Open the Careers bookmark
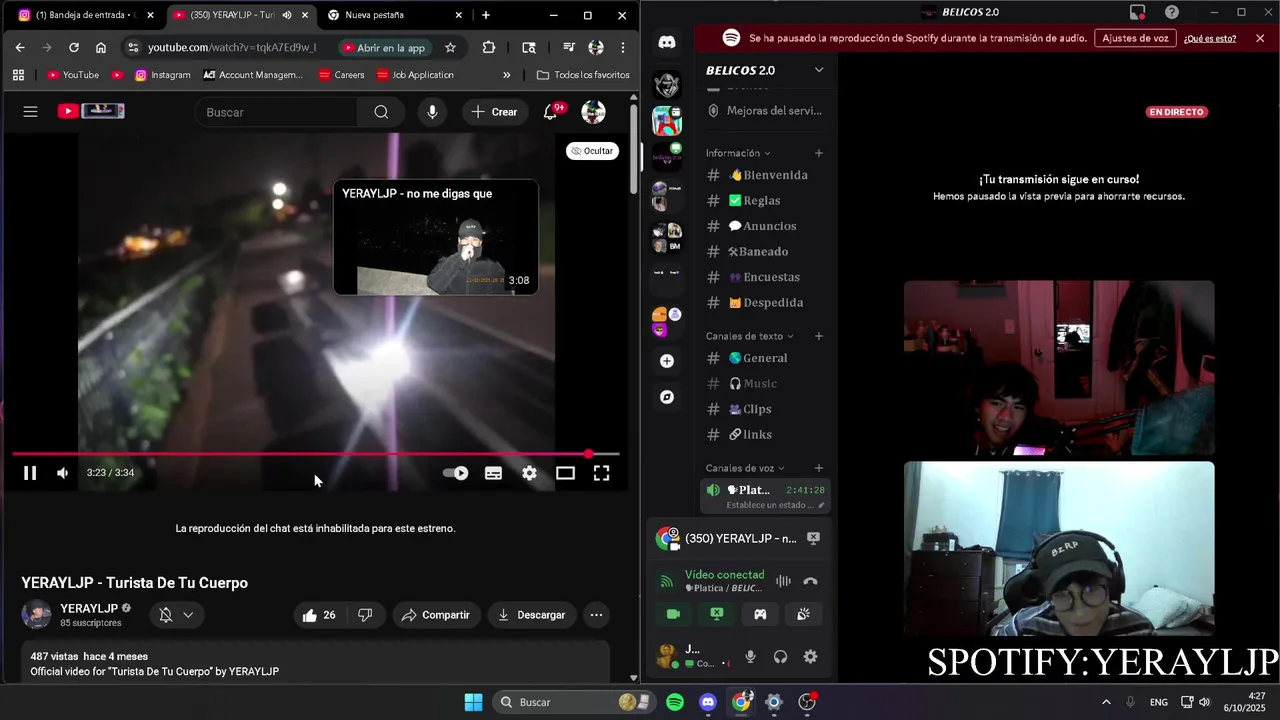This screenshot has height=720, width=1280. pos(341,75)
